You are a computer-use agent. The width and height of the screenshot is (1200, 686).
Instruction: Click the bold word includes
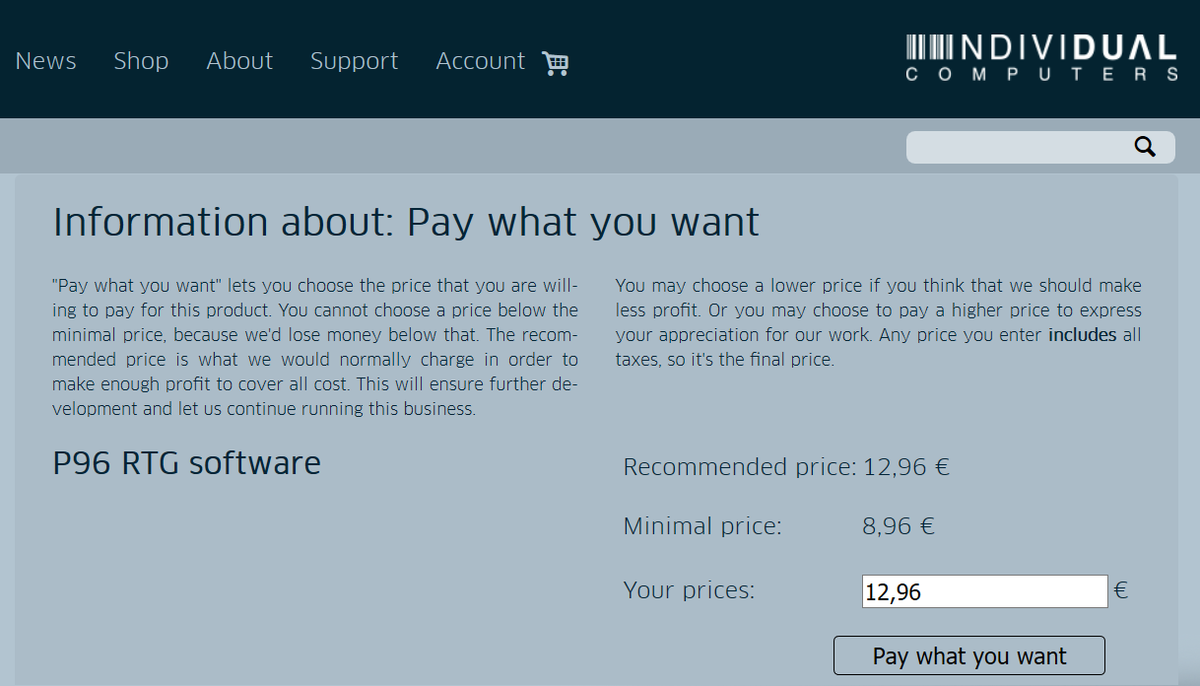click(x=1082, y=336)
